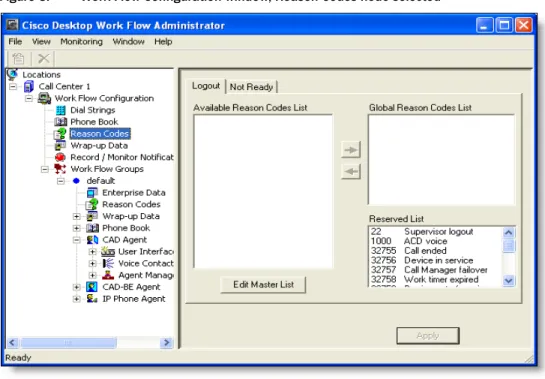Collapse the Work Flow Configuration node

(x=29, y=98)
